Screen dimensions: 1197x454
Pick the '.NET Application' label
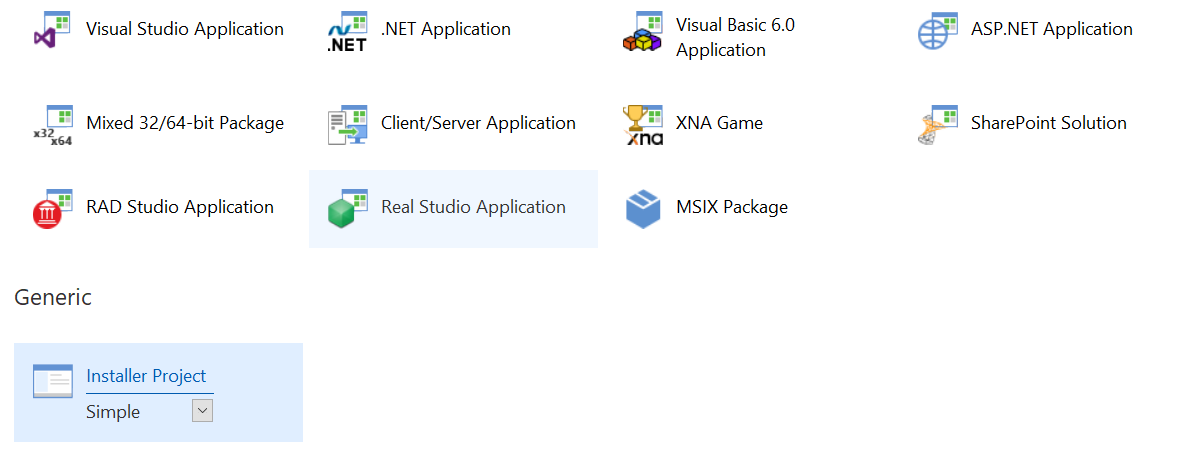point(446,29)
